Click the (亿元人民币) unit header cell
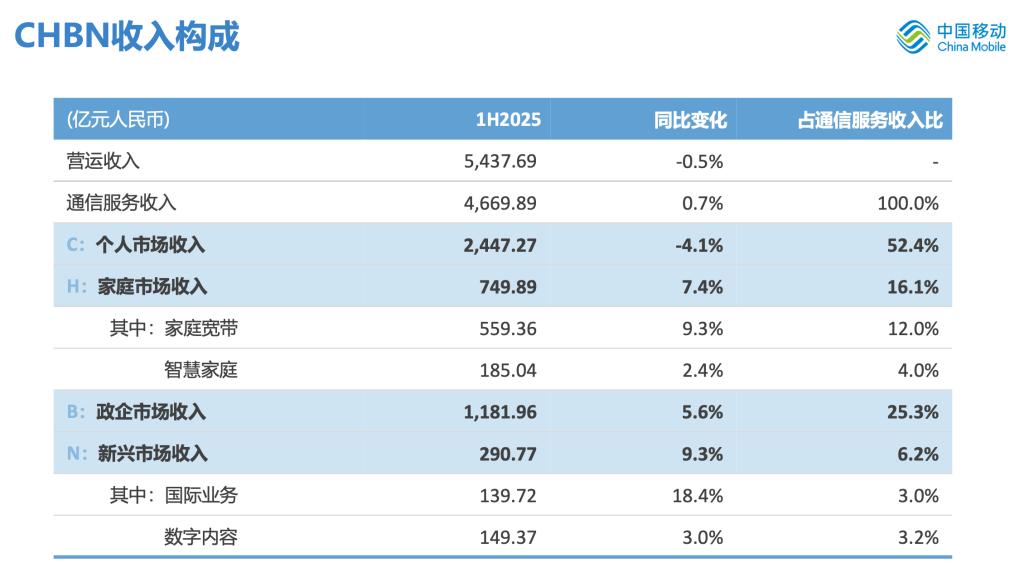 click(x=118, y=120)
